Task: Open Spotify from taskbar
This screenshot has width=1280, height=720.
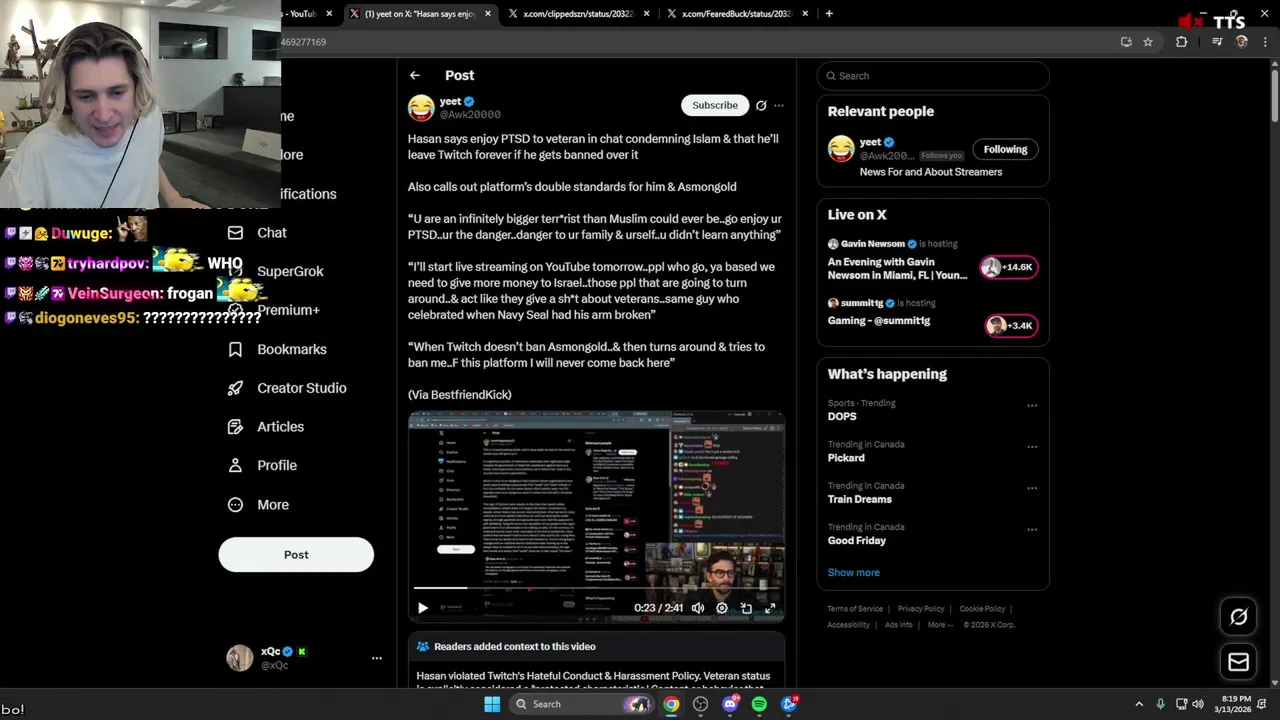Action: pyautogui.click(x=759, y=704)
